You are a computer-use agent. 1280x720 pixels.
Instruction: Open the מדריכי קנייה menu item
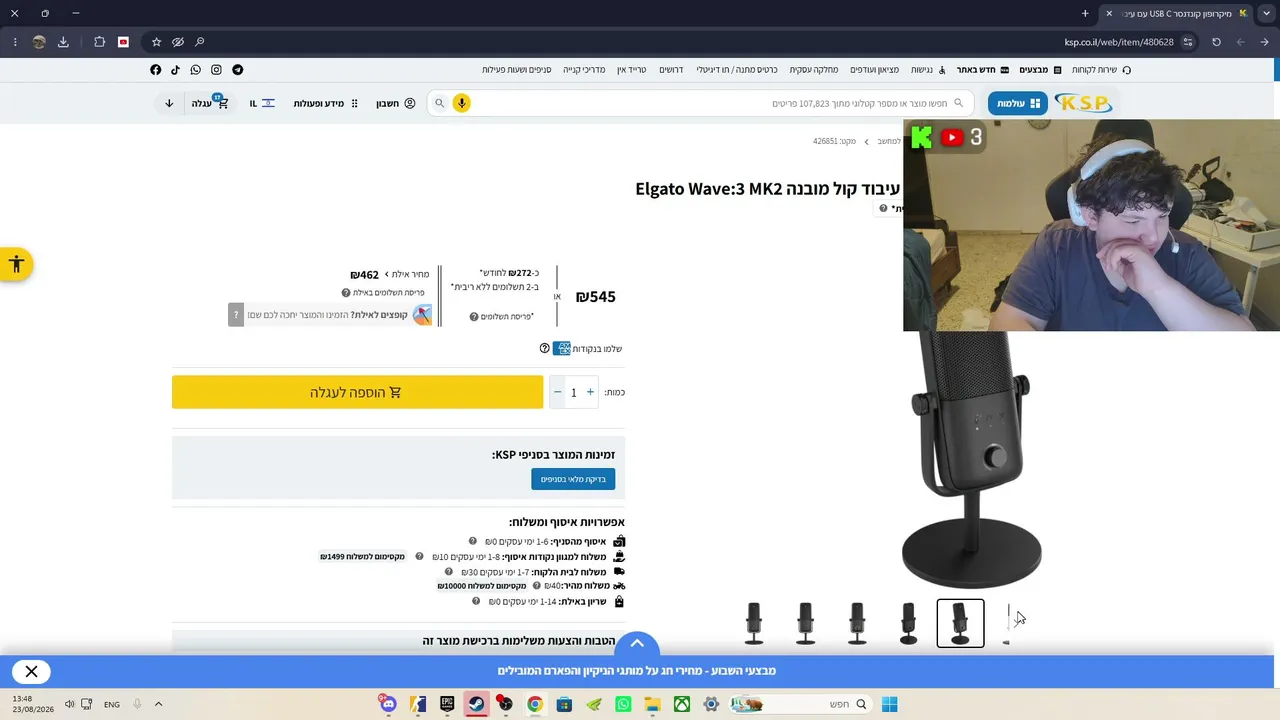point(584,70)
